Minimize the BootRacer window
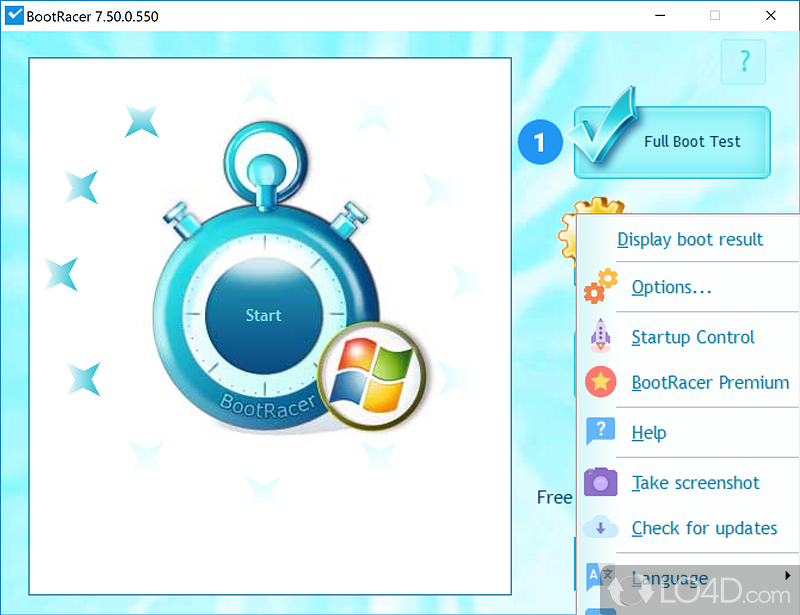Screen dimensions: 800x615 coord(659,16)
